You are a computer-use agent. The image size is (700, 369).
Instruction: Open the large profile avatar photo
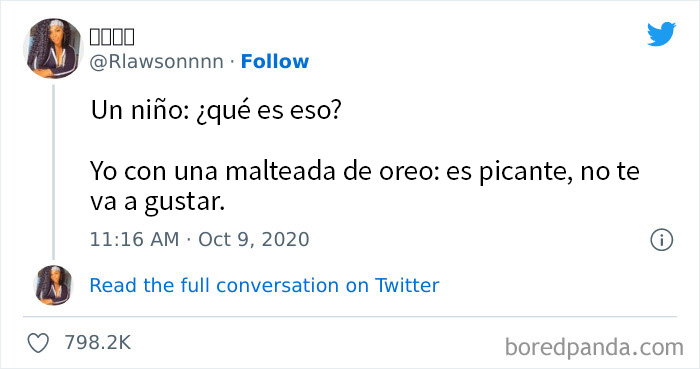click(53, 49)
